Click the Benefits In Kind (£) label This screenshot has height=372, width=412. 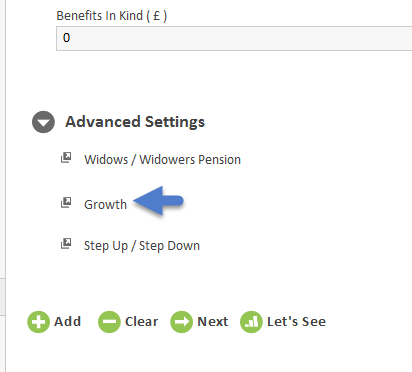pos(112,16)
